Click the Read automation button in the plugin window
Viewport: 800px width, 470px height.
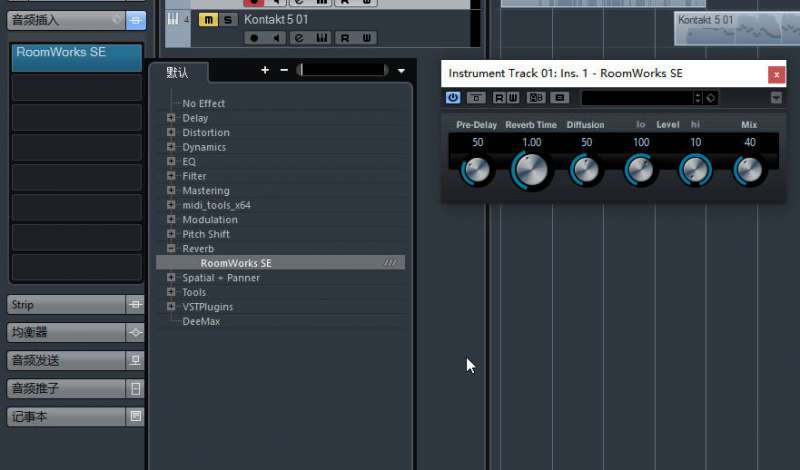pos(497,97)
